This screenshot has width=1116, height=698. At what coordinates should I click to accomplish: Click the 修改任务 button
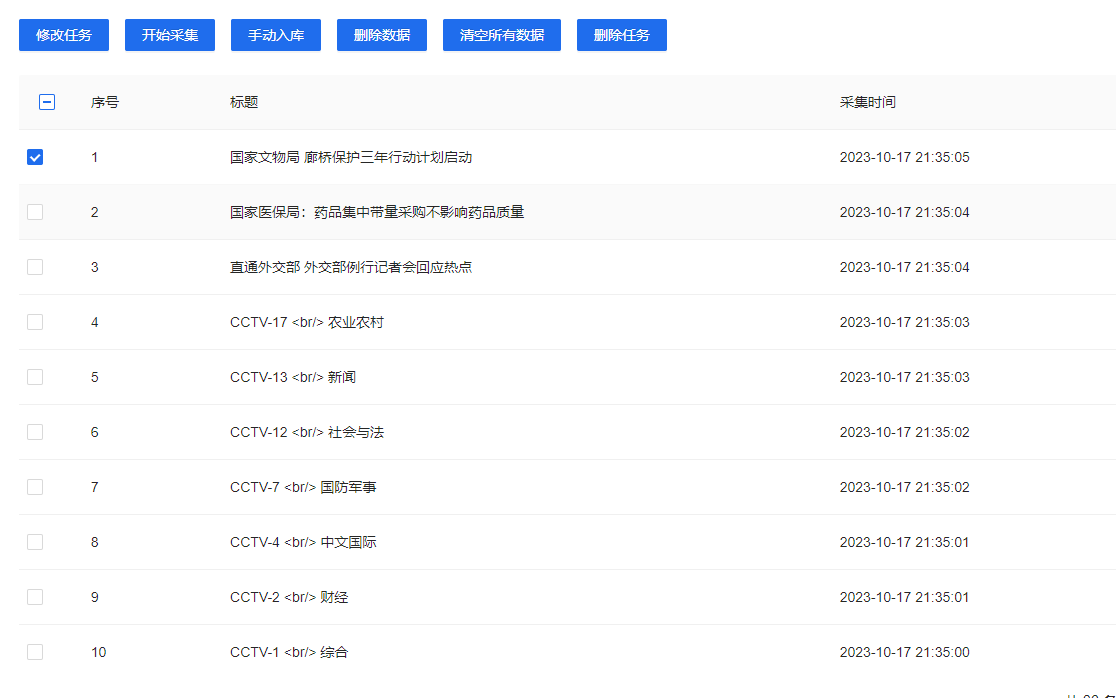click(64, 35)
